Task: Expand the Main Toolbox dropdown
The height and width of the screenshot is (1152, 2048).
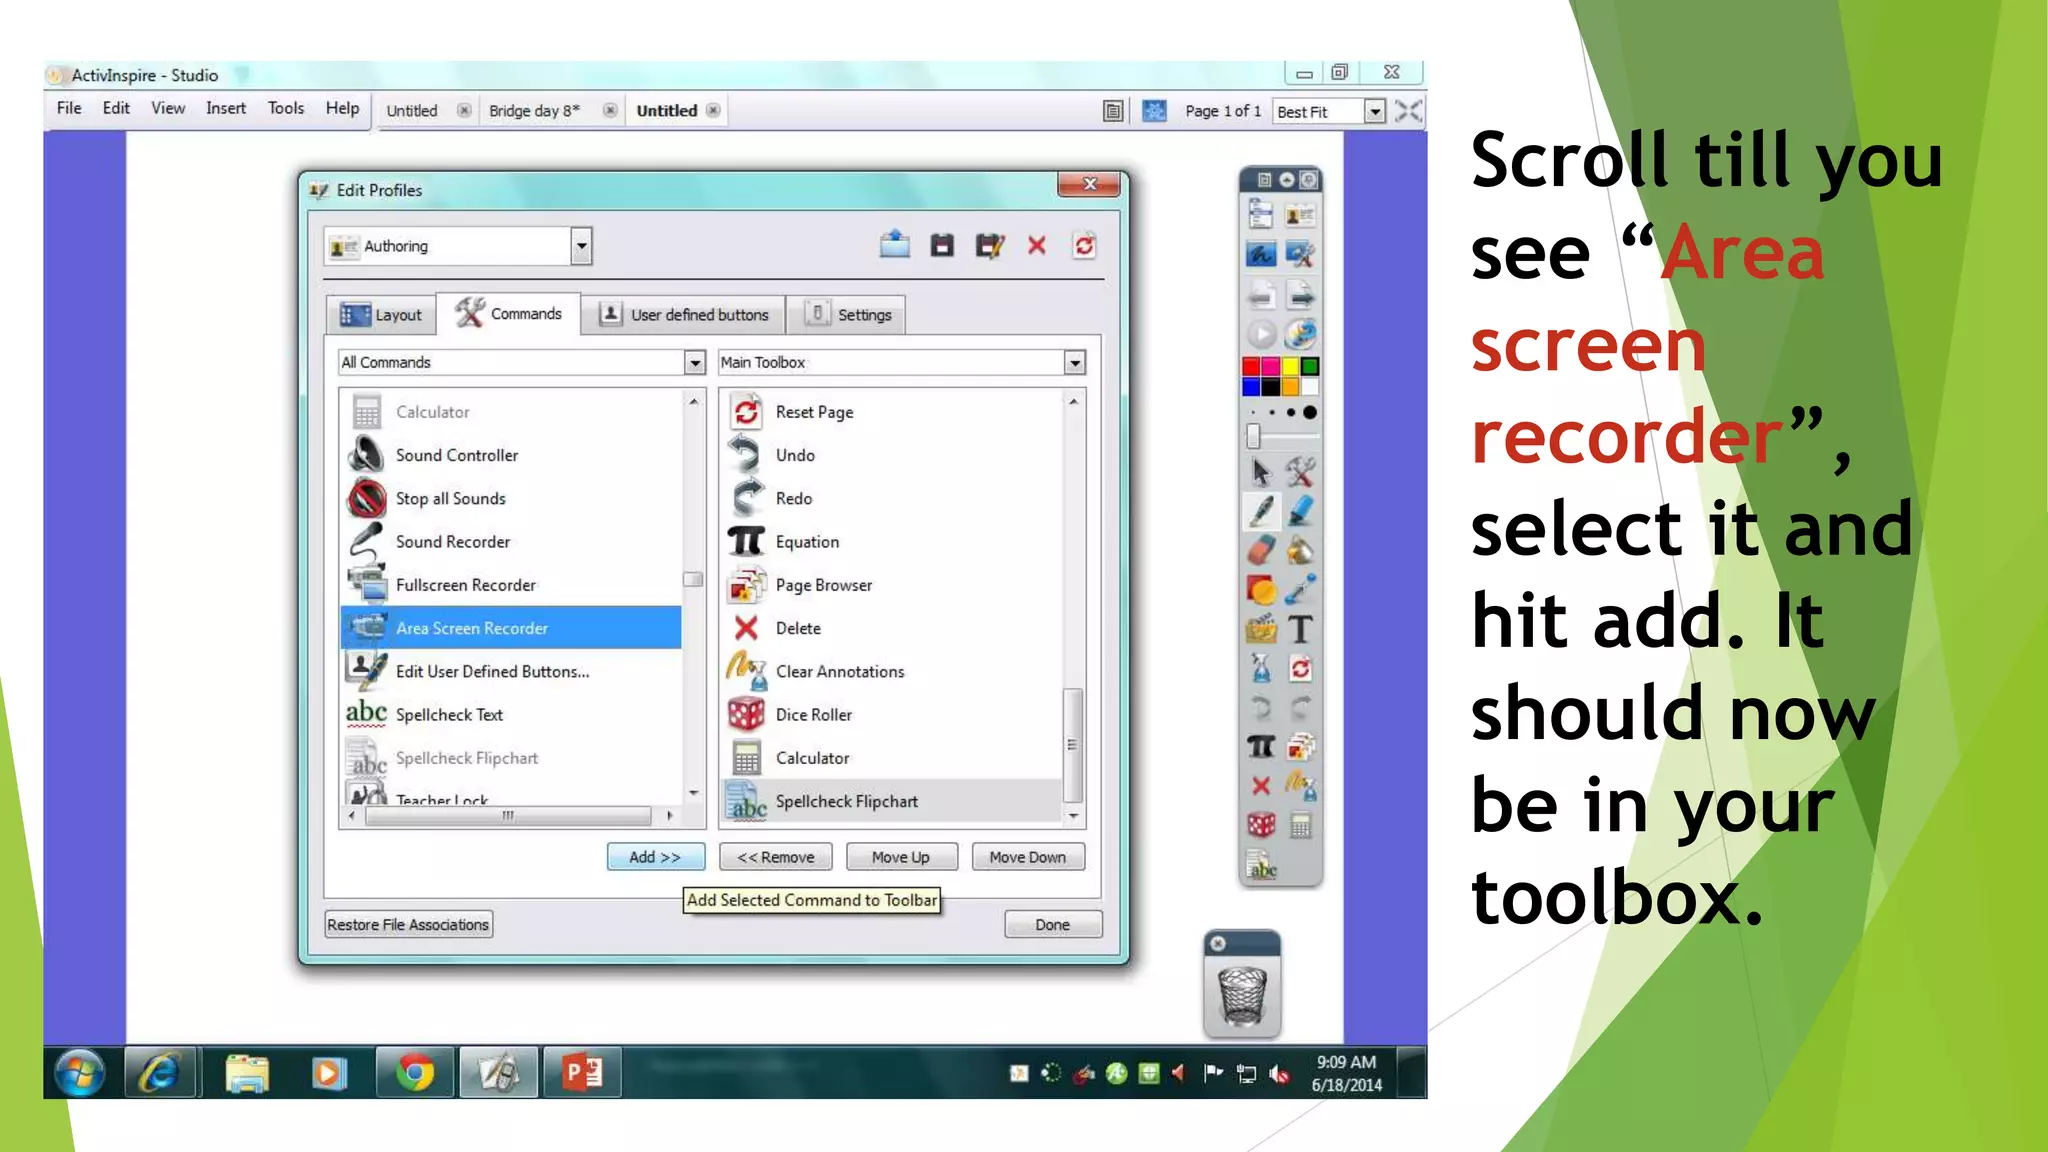Action: (1075, 362)
